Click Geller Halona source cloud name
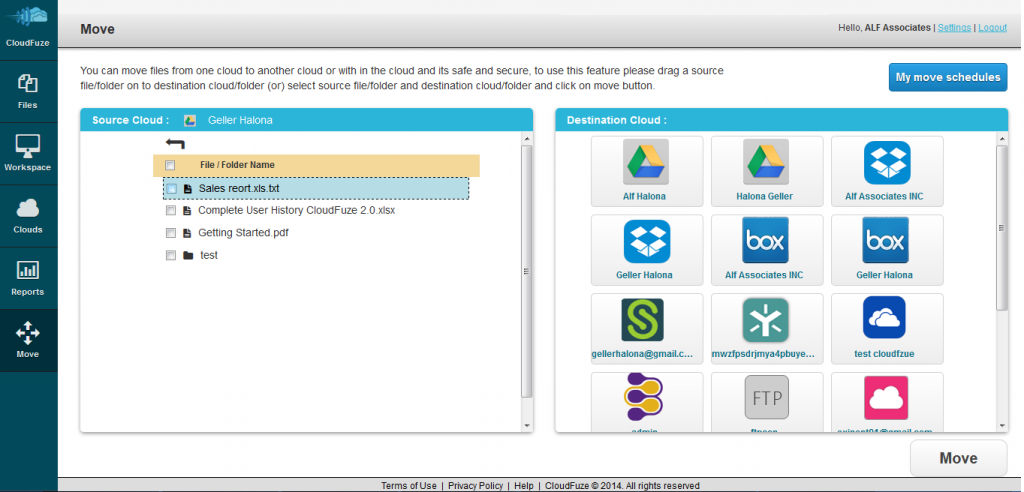Screen dimensions: 1024x492 click(240, 120)
